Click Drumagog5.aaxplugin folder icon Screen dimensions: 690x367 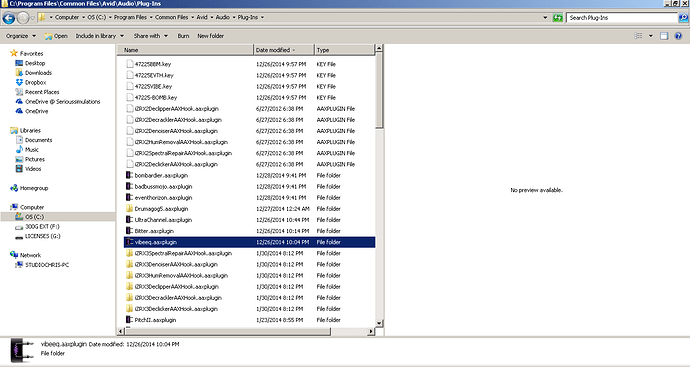pos(129,209)
